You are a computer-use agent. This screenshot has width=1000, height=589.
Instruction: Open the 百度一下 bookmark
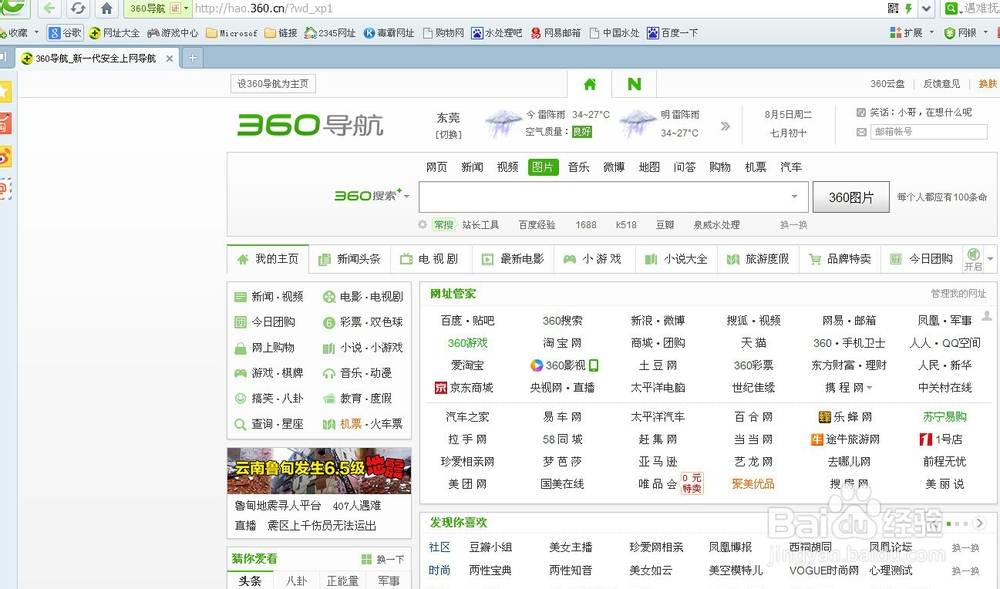(x=672, y=33)
